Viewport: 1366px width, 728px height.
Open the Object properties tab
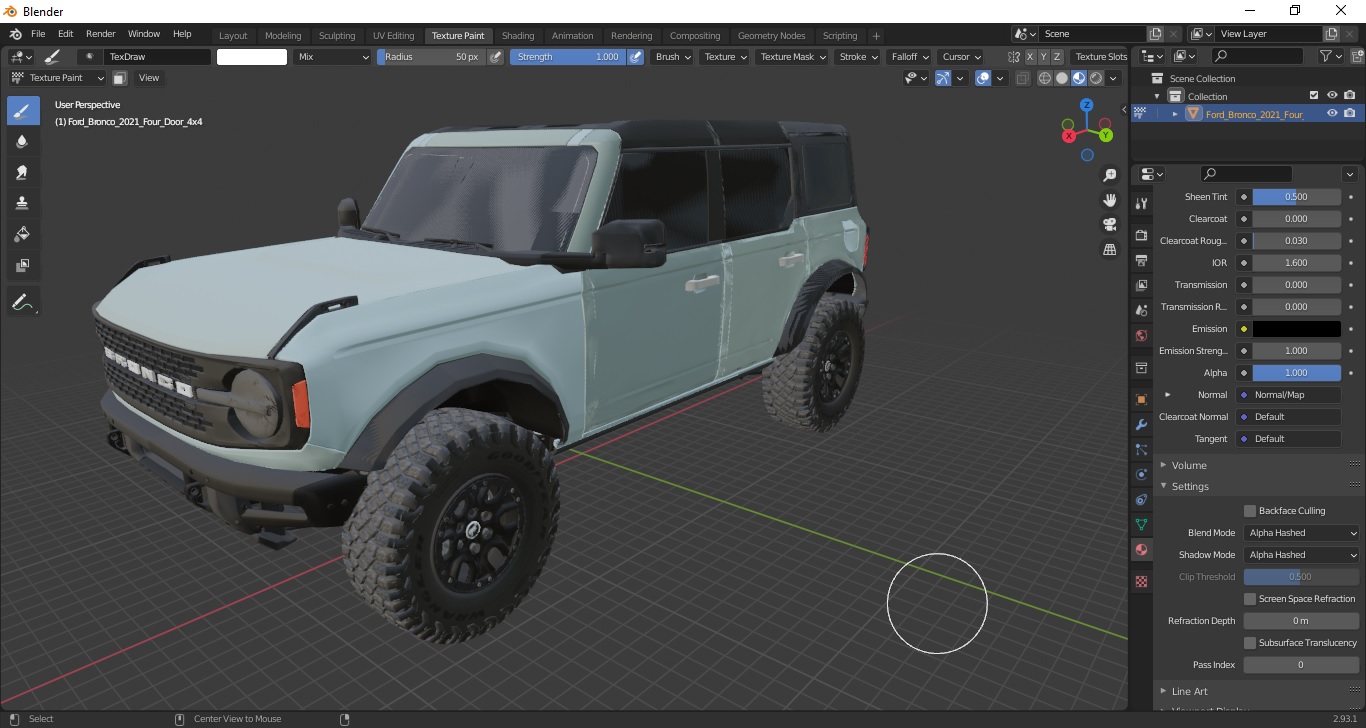(1141, 399)
